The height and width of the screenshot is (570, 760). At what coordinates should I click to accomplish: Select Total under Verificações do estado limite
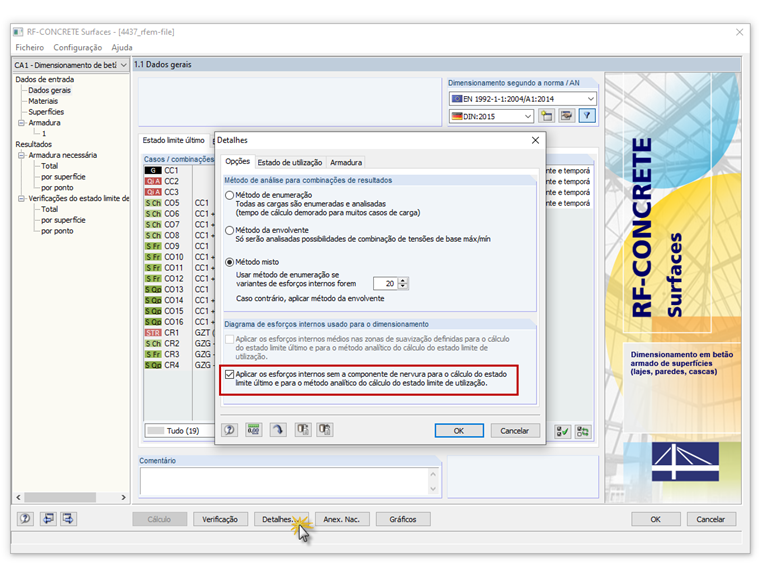(49, 209)
